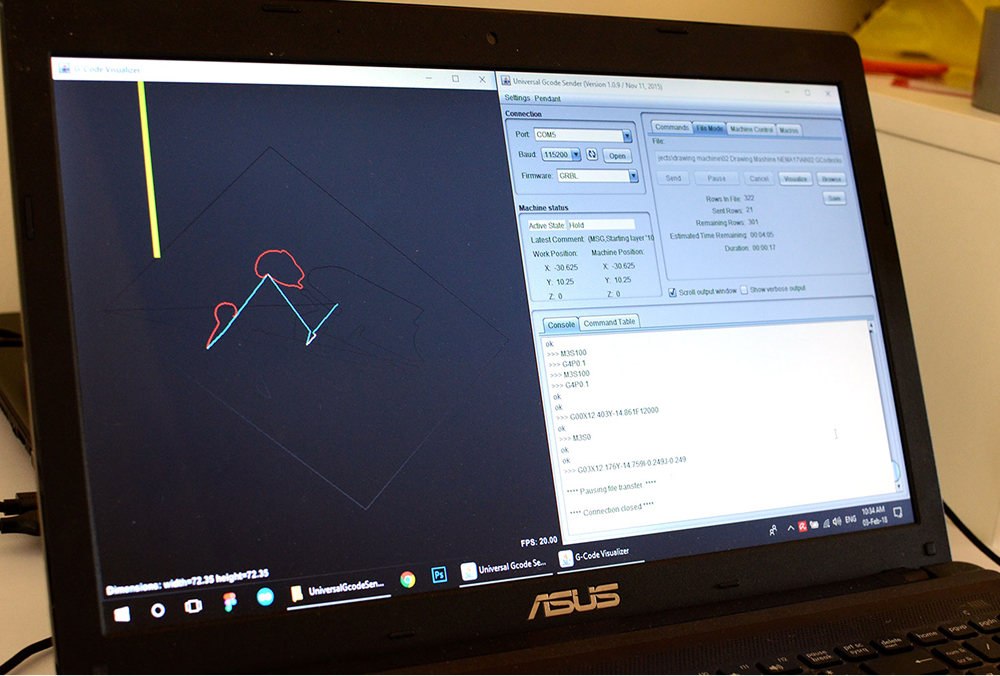Screen dimensions: 1000x676
Task: Launch Figma from the taskbar
Action: pyautogui.click(x=230, y=601)
